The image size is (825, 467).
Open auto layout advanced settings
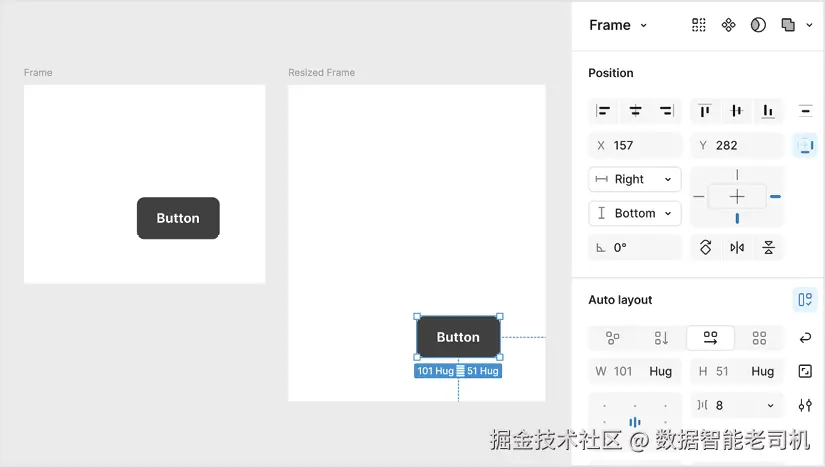(805, 405)
